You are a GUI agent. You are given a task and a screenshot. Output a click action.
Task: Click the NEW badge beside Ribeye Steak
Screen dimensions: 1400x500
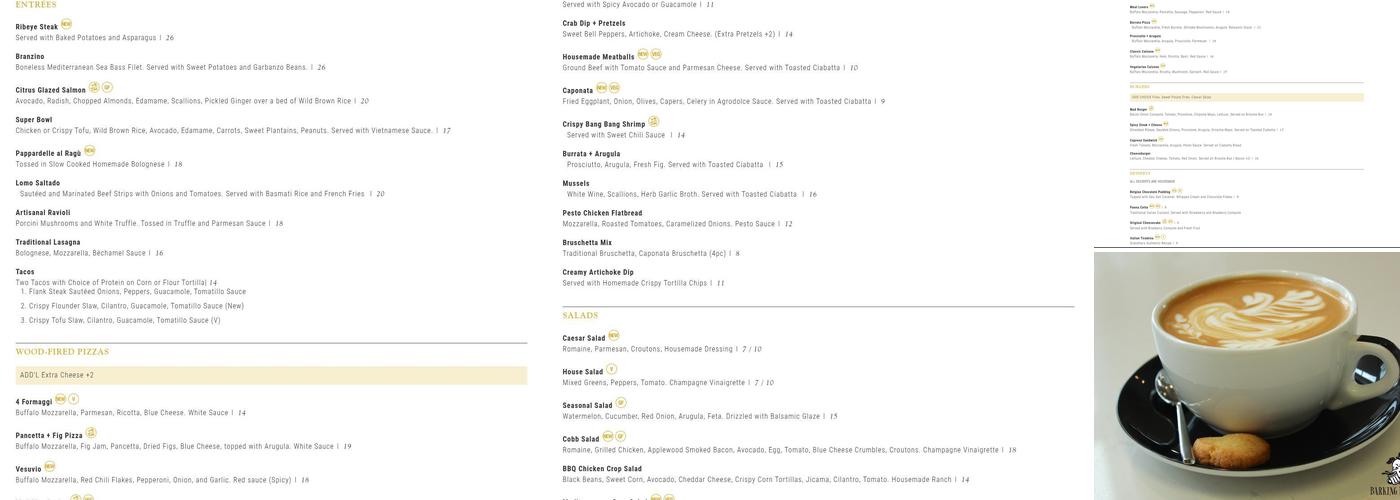pyautogui.click(x=66, y=24)
